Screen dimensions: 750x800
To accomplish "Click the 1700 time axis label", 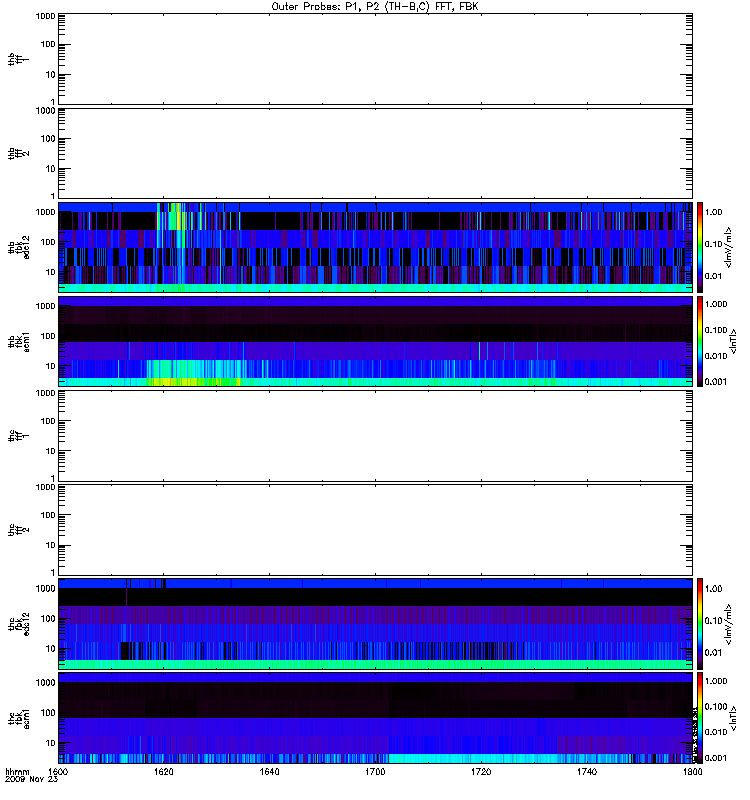I will click(x=375, y=772).
